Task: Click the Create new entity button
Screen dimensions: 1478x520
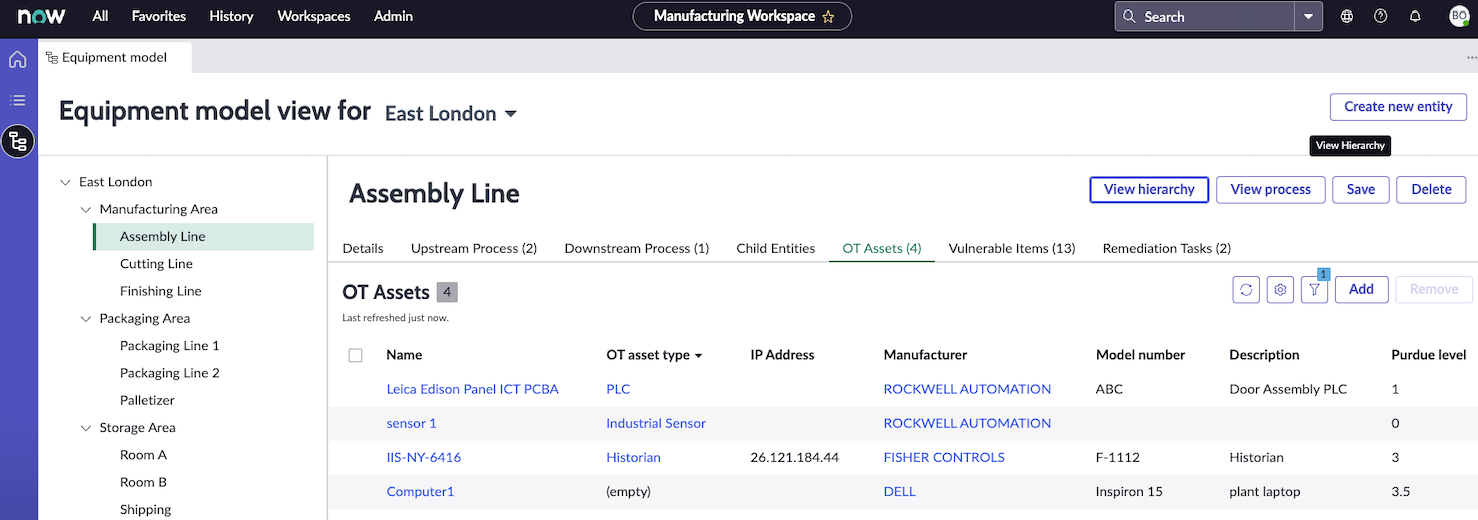Action: [x=1398, y=107]
